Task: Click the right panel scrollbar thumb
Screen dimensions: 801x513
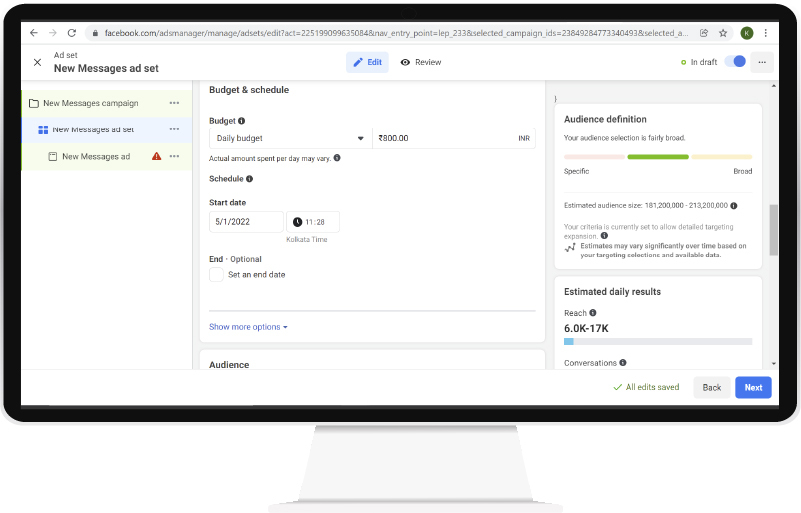Action: point(773,230)
